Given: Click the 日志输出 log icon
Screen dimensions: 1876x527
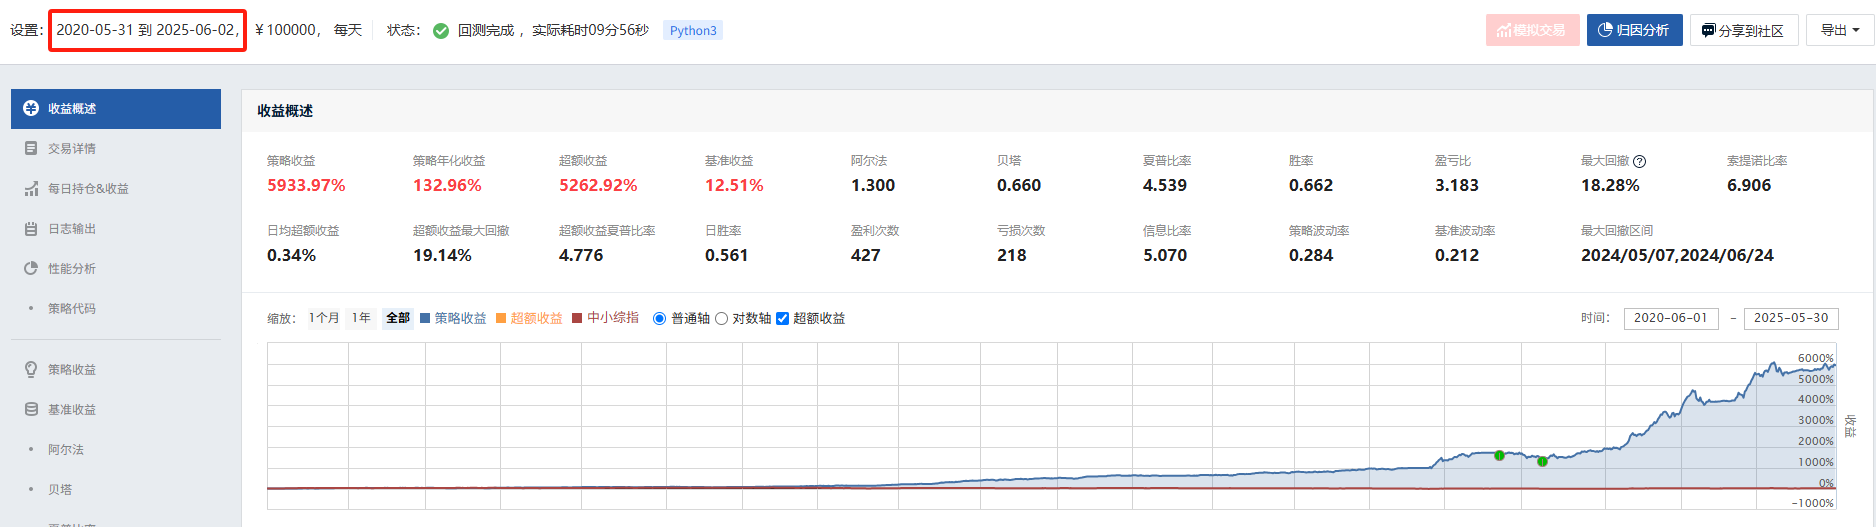Looking at the screenshot, I should [x=31, y=229].
